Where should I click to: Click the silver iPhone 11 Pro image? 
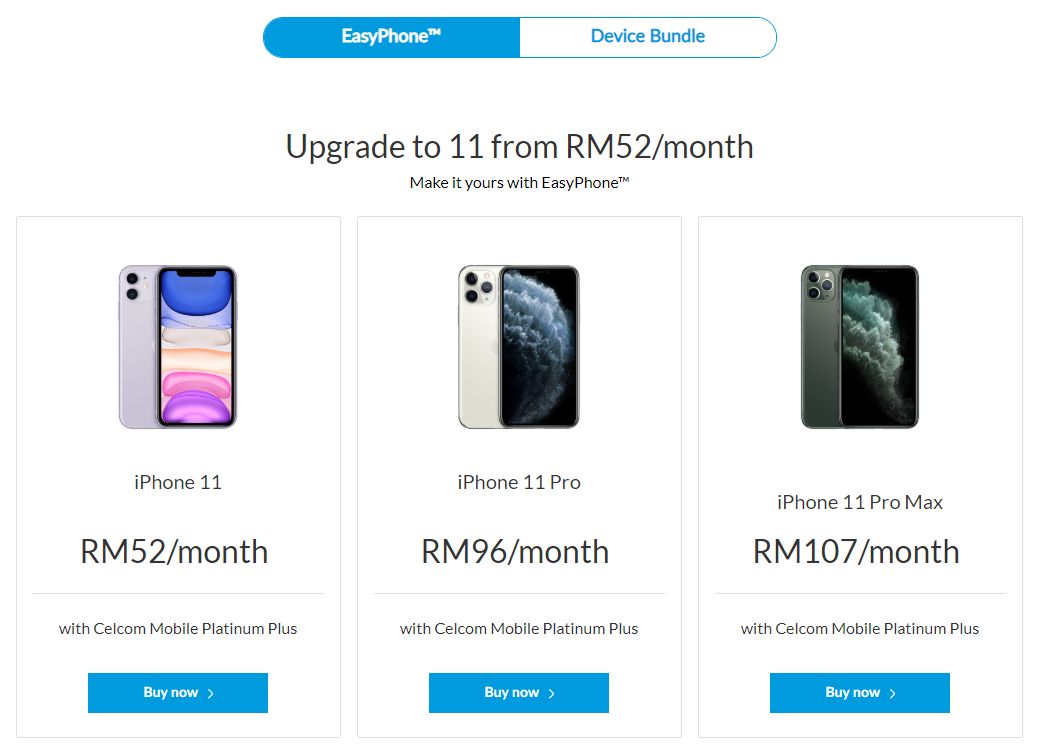(x=519, y=346)
